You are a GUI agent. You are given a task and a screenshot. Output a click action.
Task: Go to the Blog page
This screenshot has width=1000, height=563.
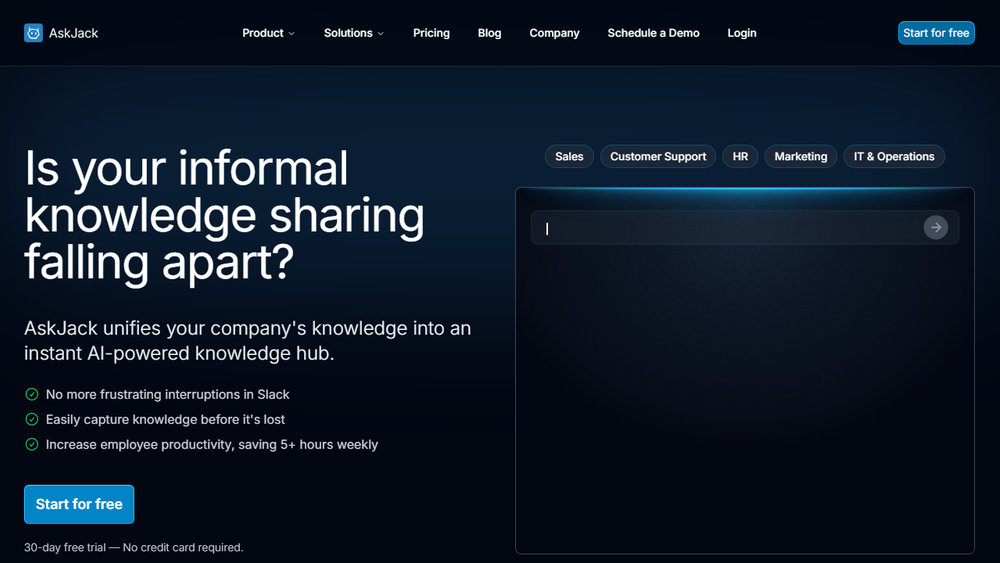click(489, 33)
